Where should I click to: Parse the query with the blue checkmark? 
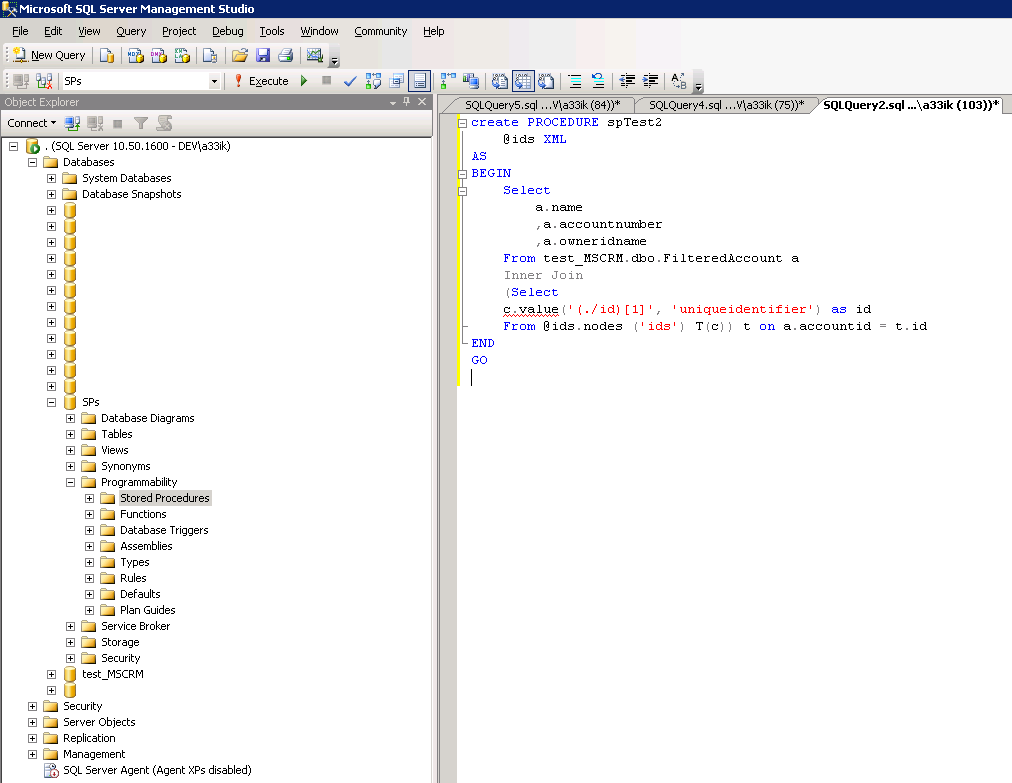(350, 81)
